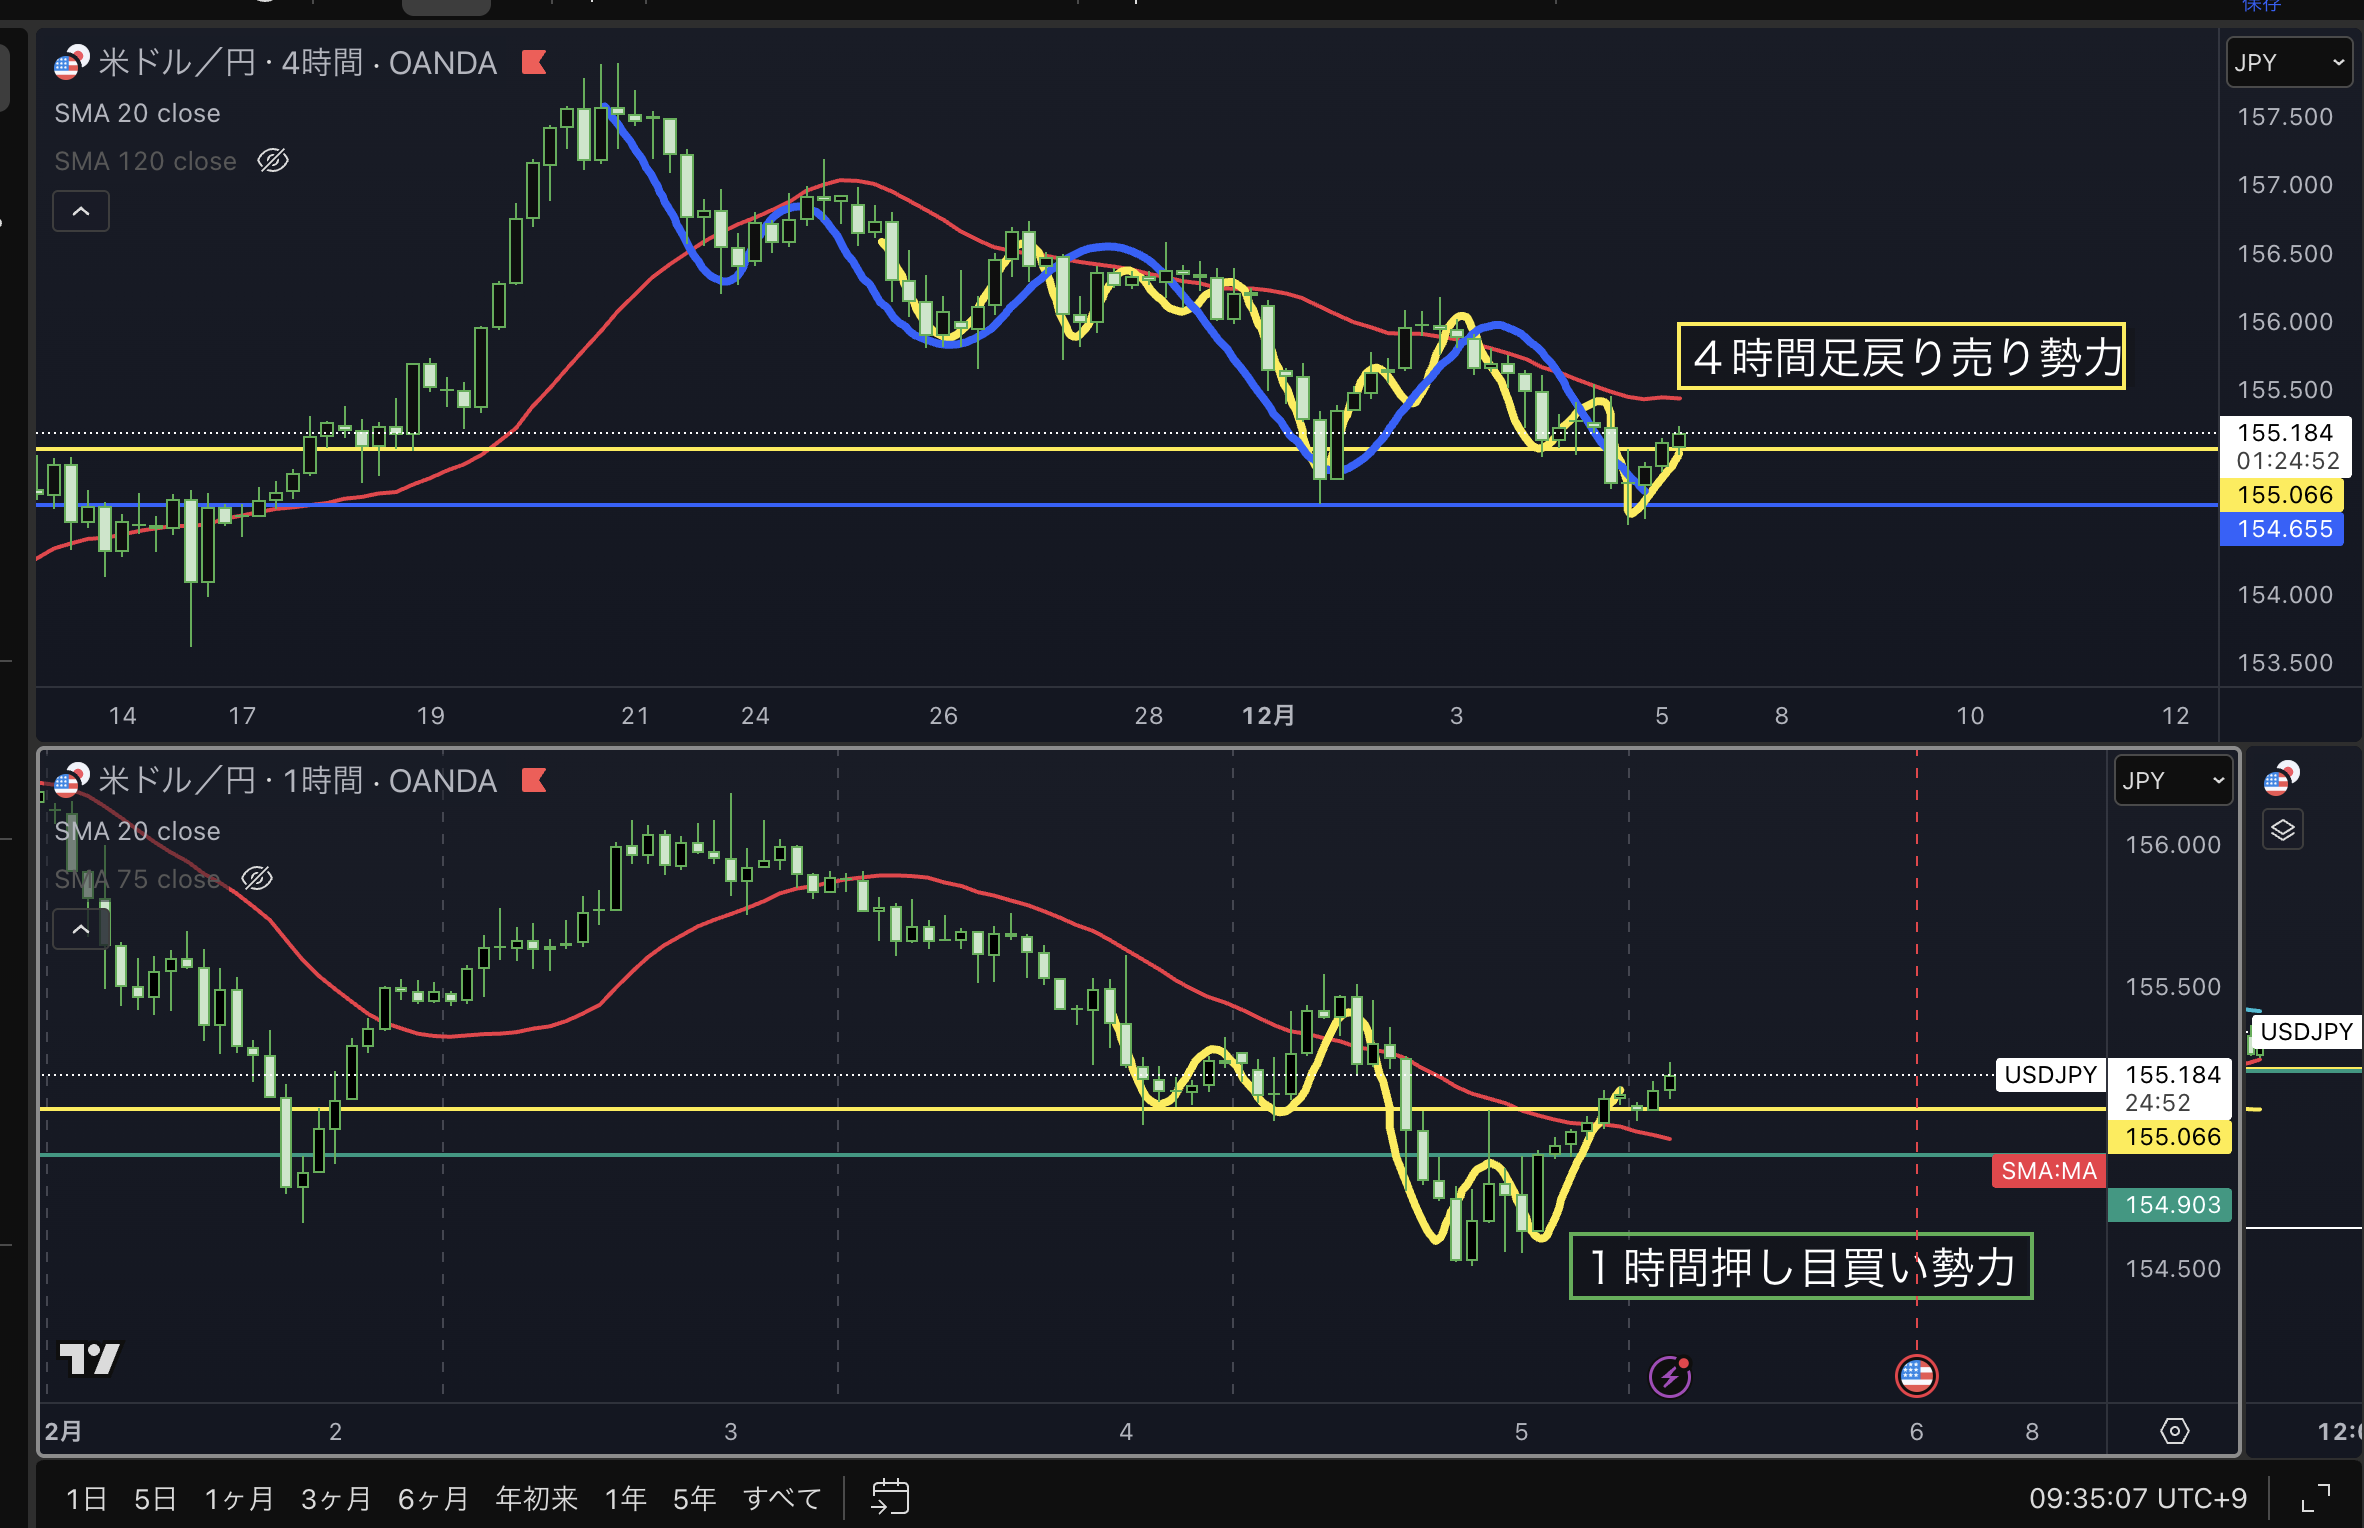Click the red flag on 4-hour chart title
The width and height of the screenshot is (2364, 1528).
[x=534, y=63]
